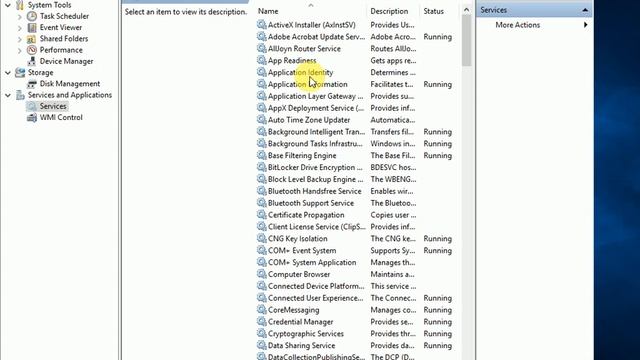
Task: Open the More Actions submenu arrow
Action: (586, 25)
